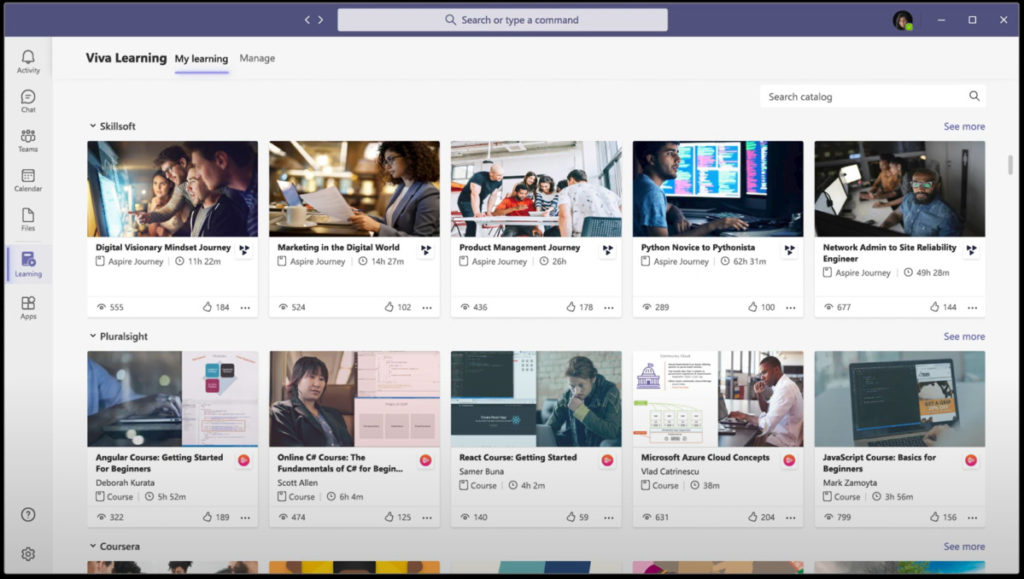
Task: Open the Apps store icon
Action: (28, 307)
